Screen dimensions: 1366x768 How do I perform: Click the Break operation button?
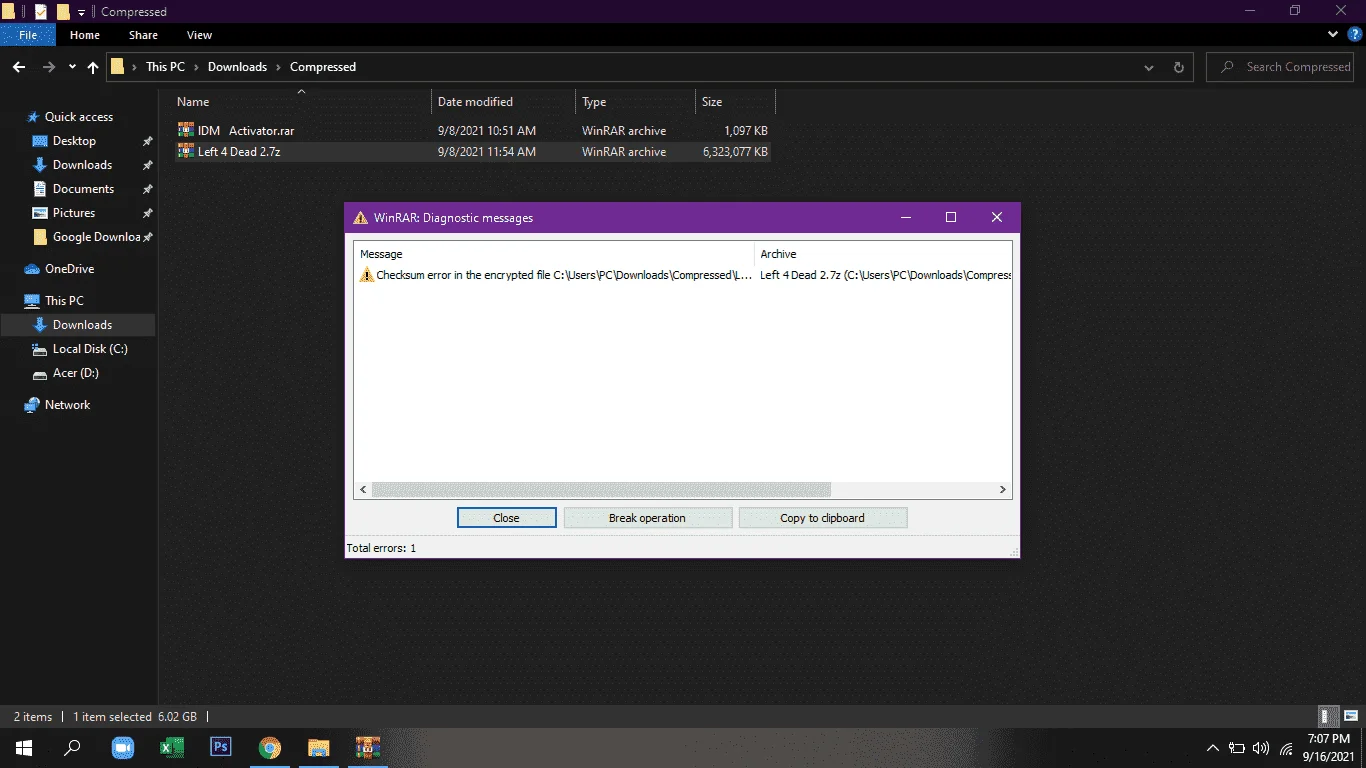click(x=647, y=518)
